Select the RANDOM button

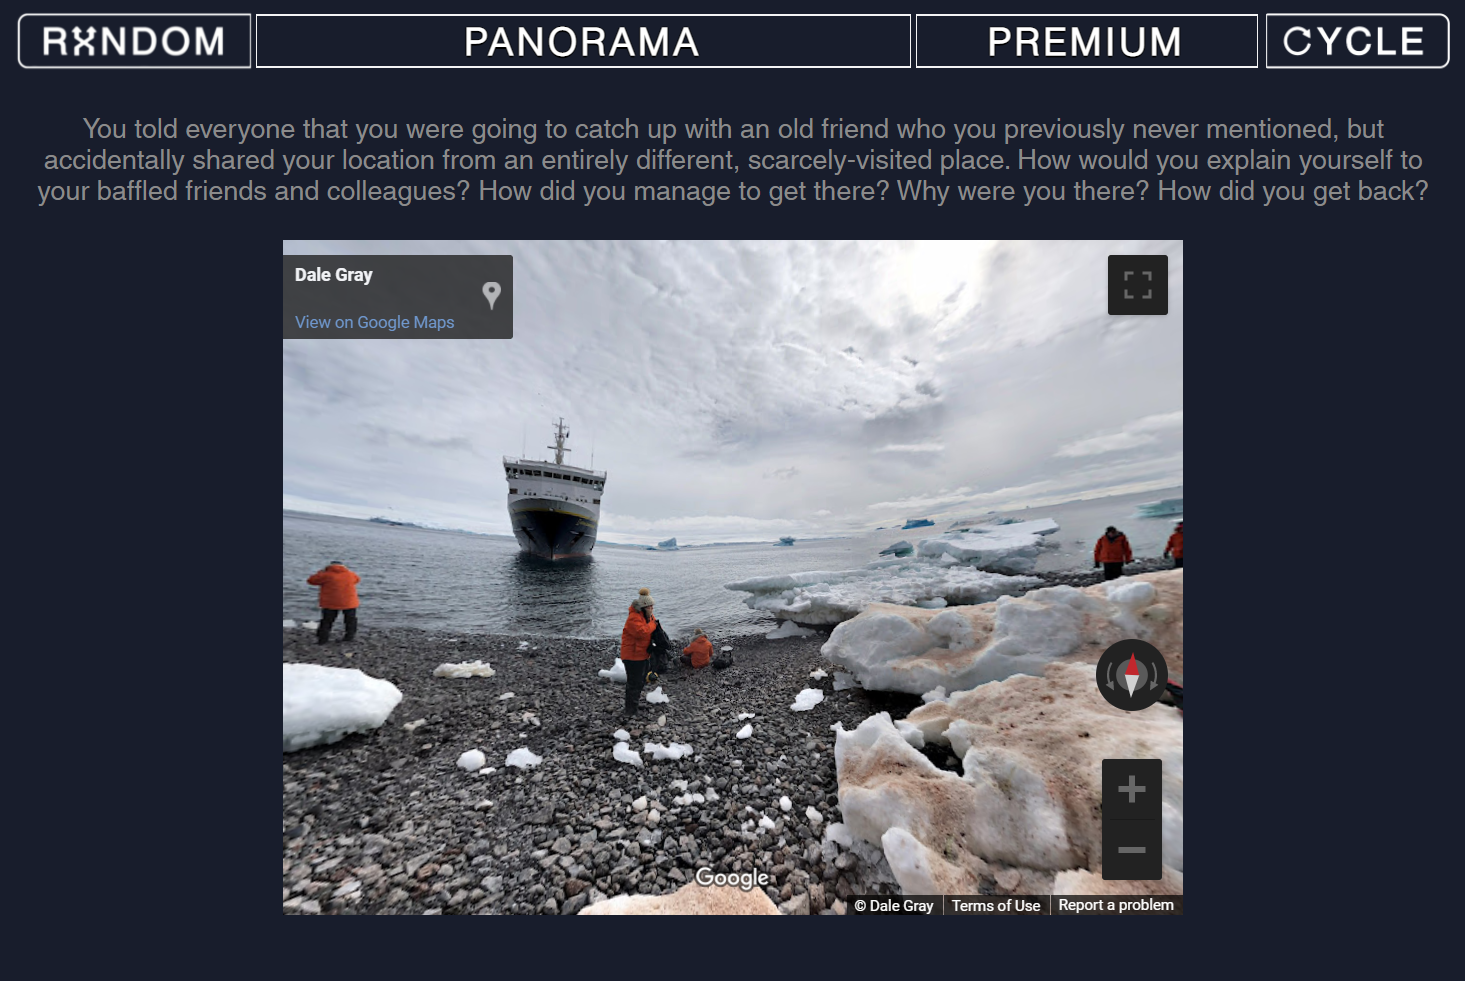click(134, 41)
